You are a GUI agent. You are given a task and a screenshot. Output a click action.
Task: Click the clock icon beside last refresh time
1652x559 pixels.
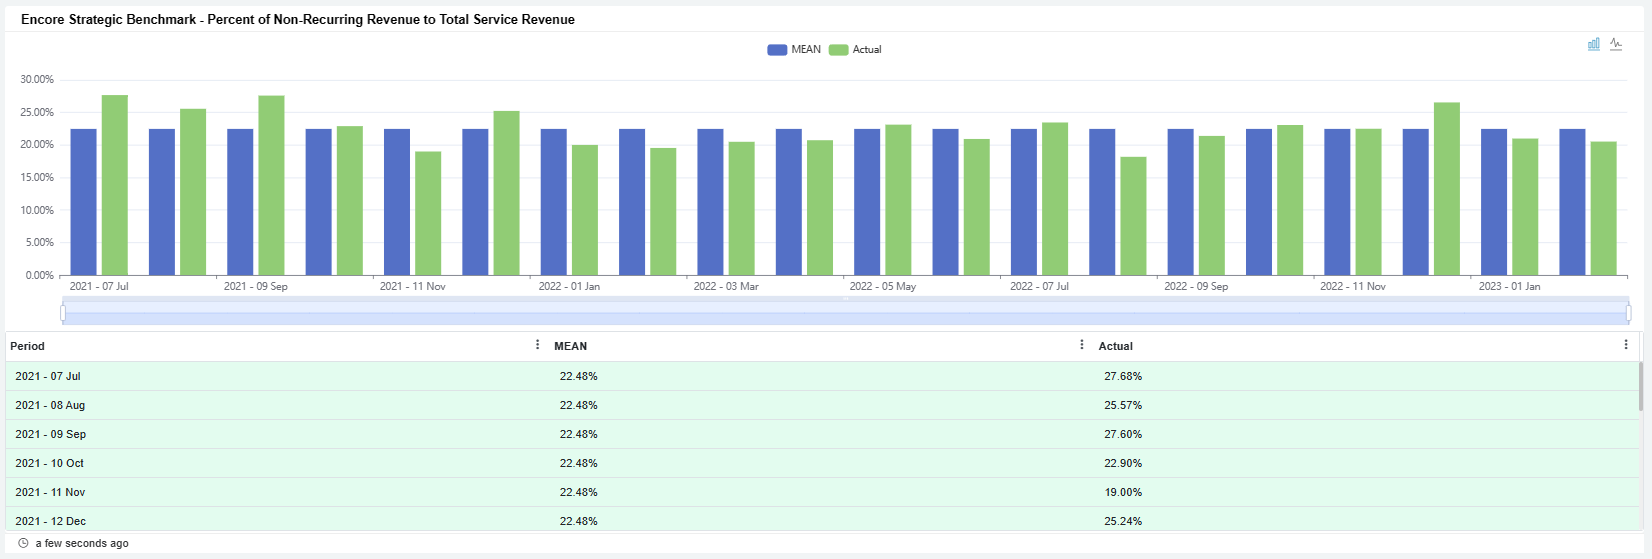tap(23, 543)
